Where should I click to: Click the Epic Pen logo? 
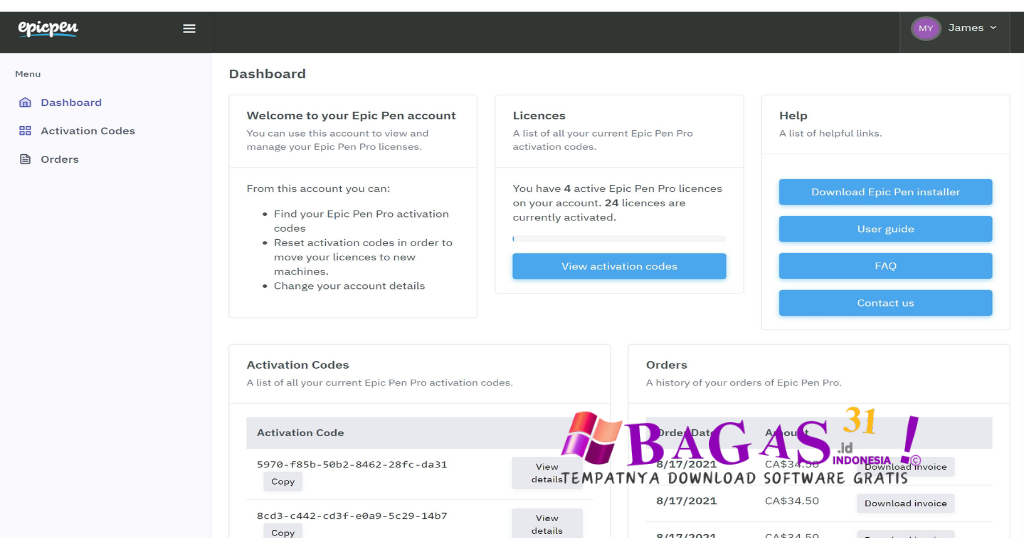coord(48,29)
